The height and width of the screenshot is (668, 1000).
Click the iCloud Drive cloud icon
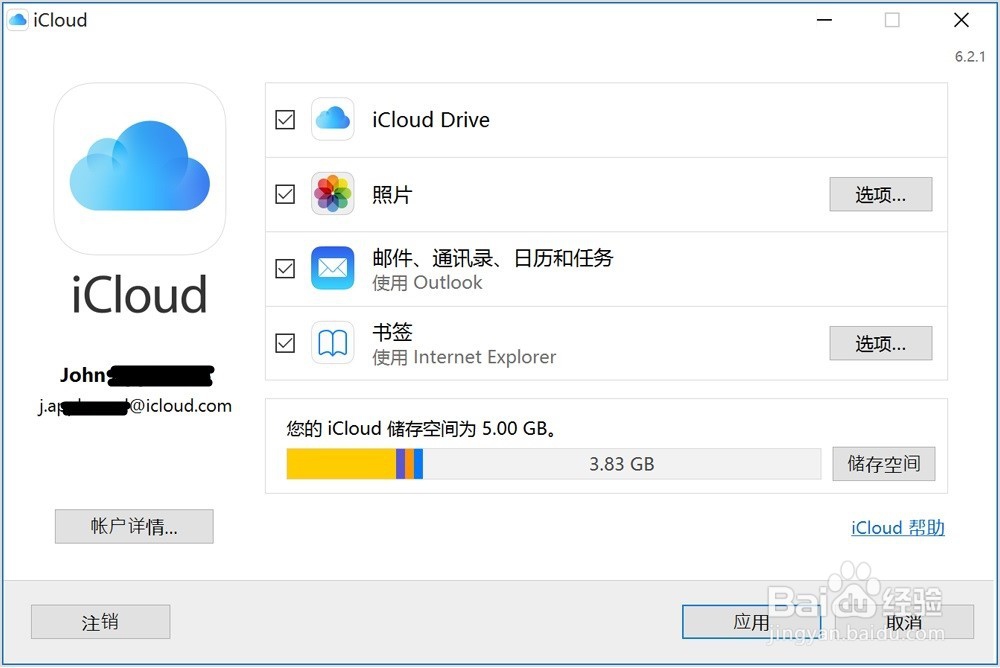[x=332, y=119]
